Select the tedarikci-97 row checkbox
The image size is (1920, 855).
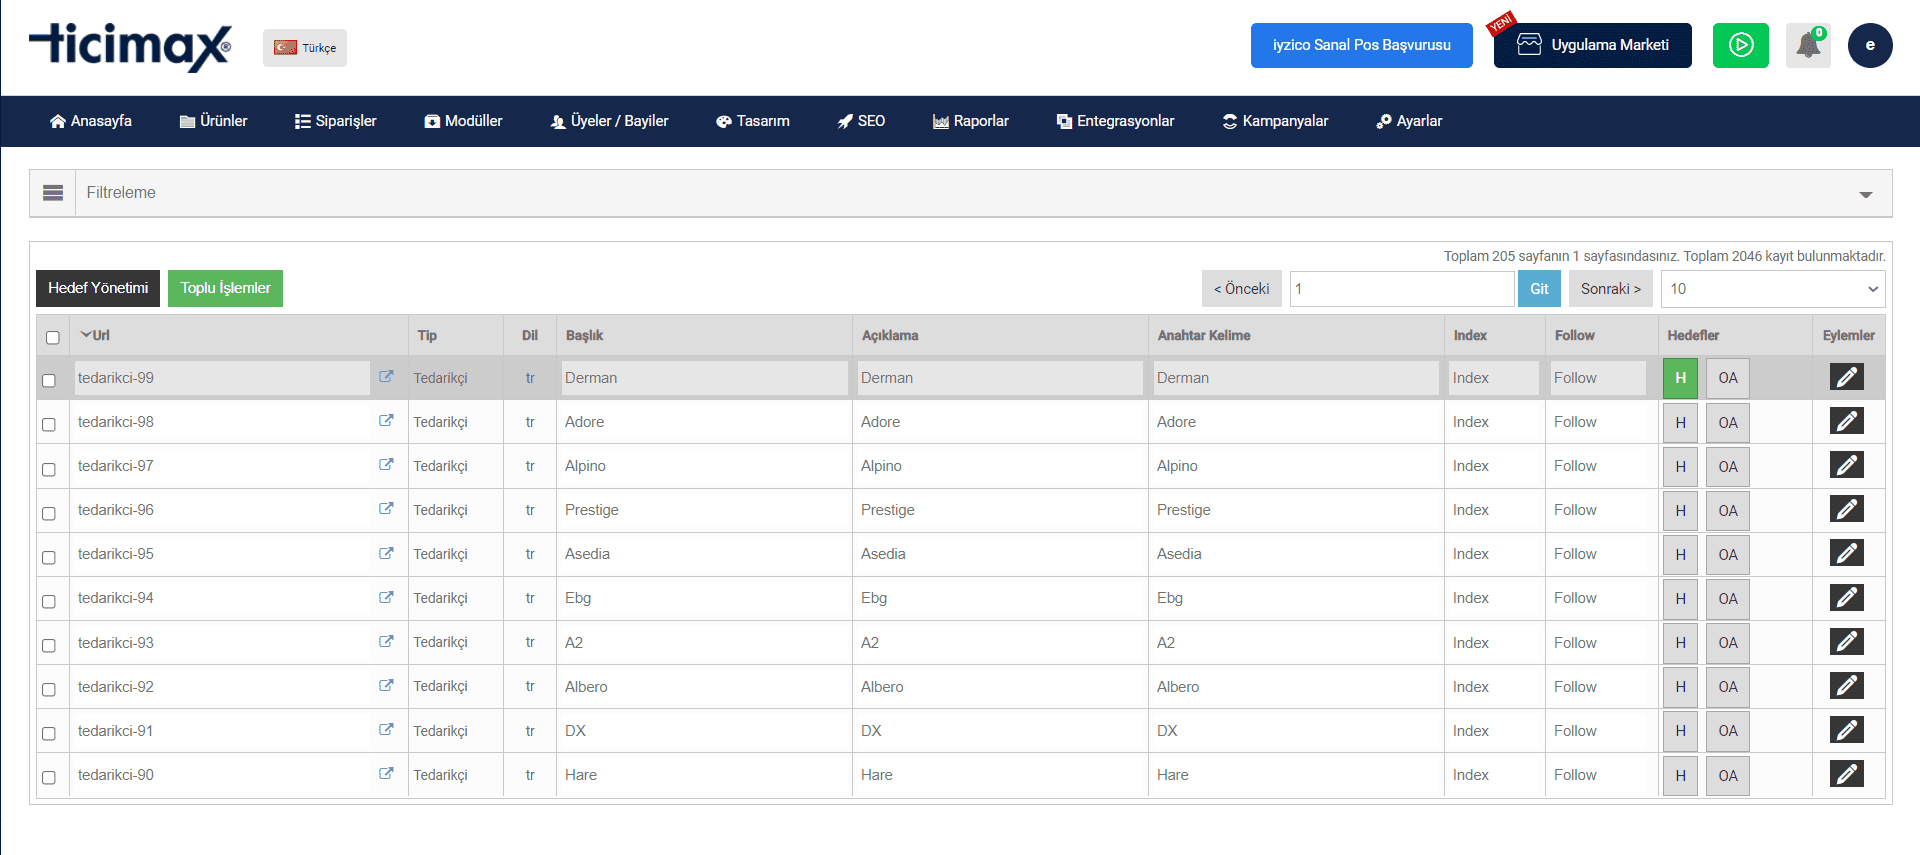(49, 469)
